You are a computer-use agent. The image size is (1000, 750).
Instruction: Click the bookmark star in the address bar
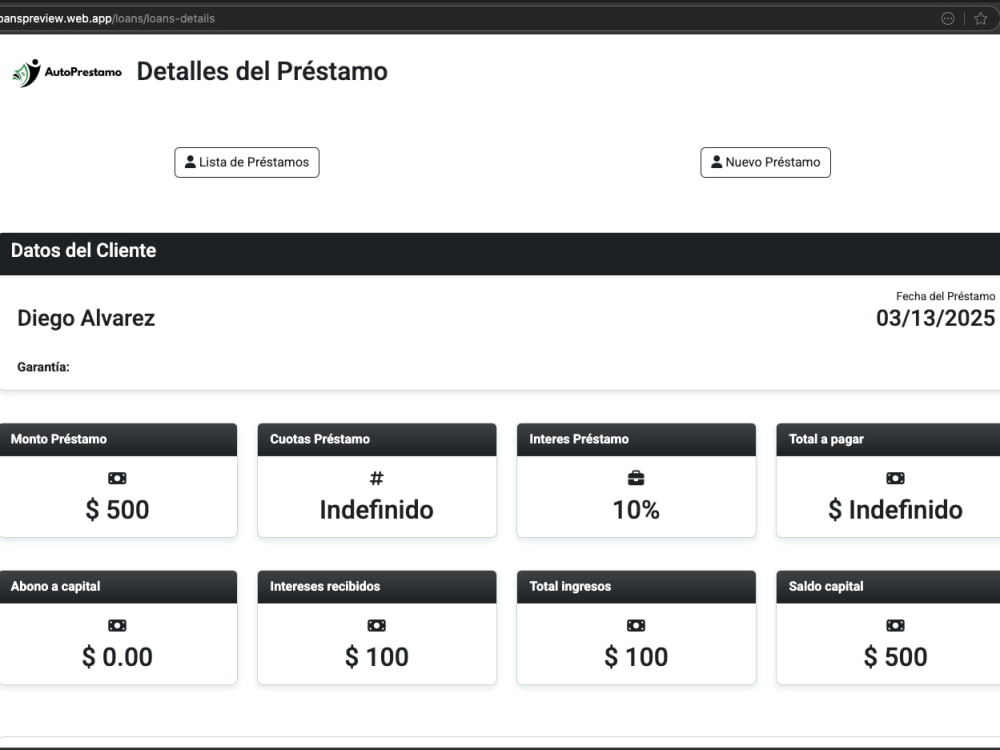(x=981, y=18)
